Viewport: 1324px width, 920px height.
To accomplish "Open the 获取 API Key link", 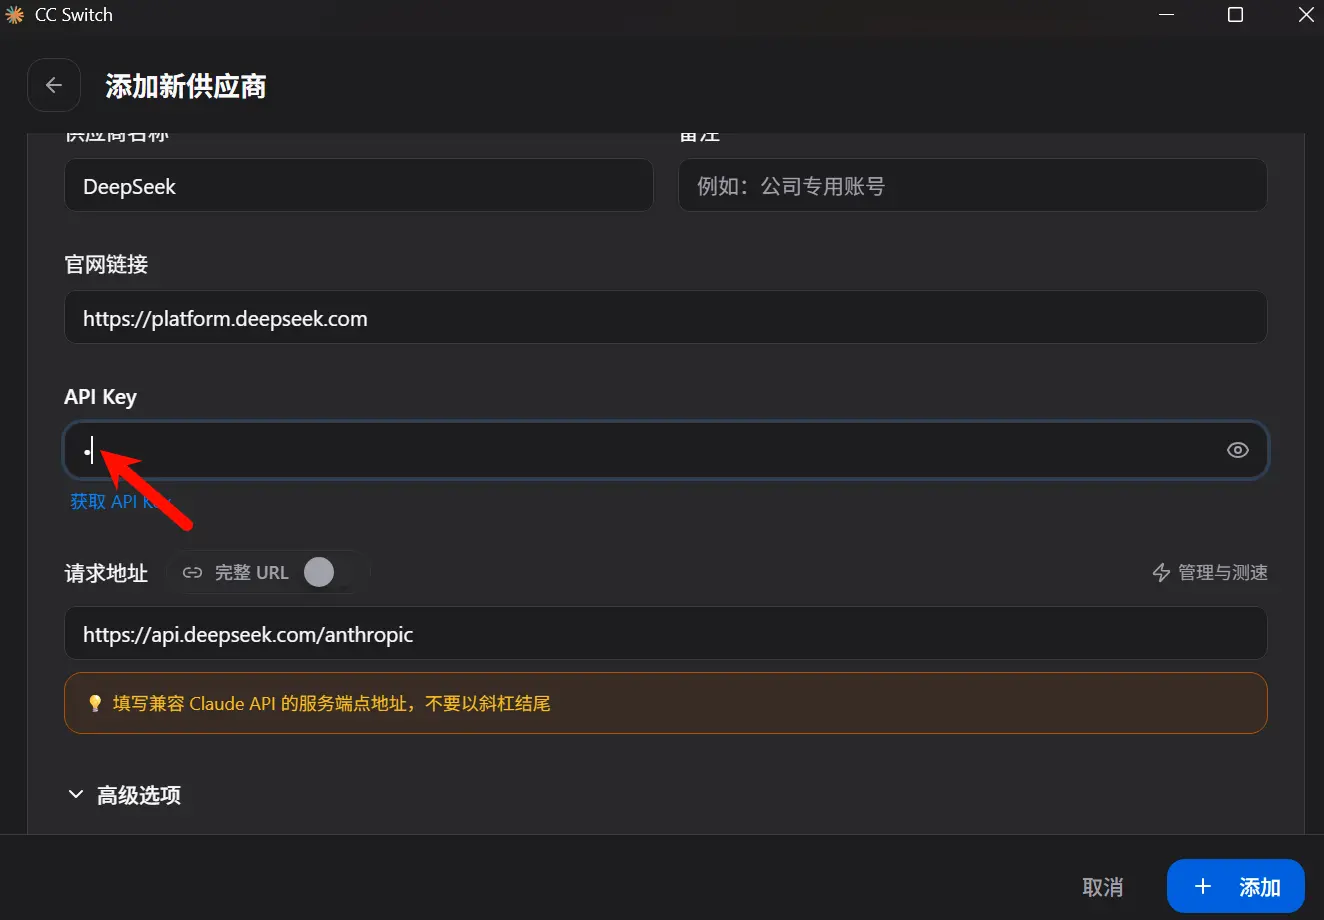I will 120,502.
